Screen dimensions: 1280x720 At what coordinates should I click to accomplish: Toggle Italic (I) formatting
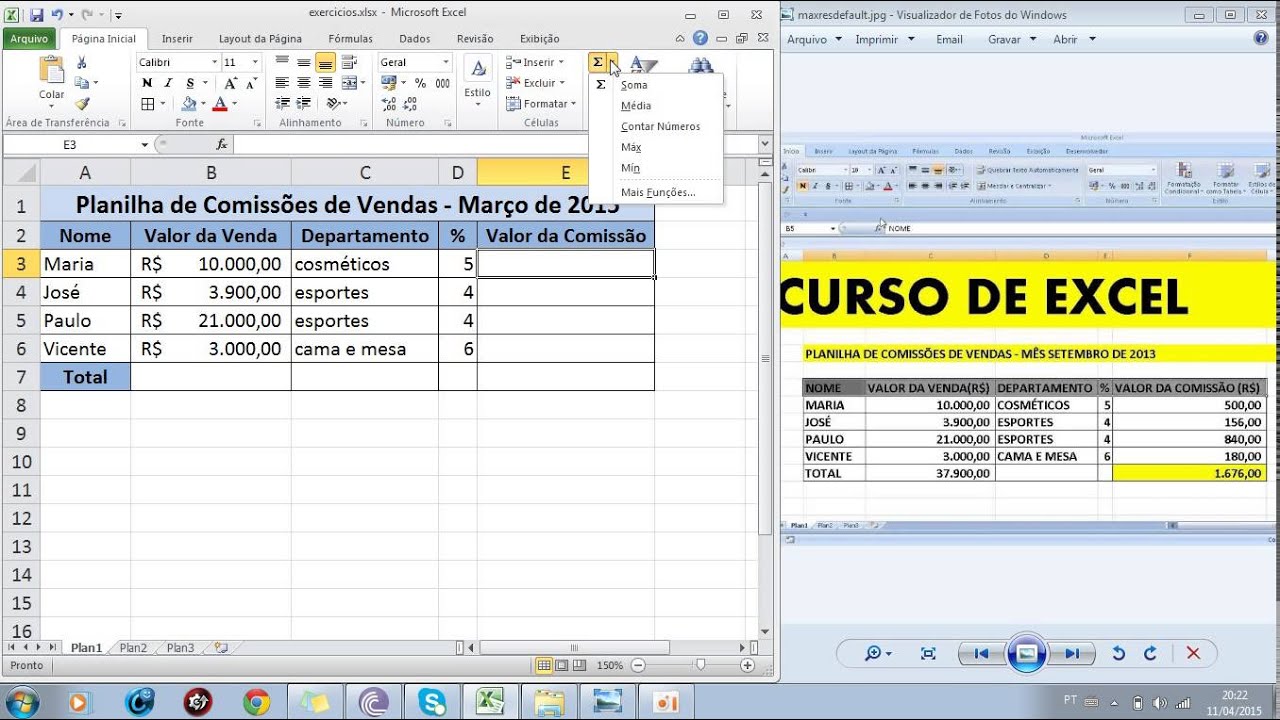[168, 83]
